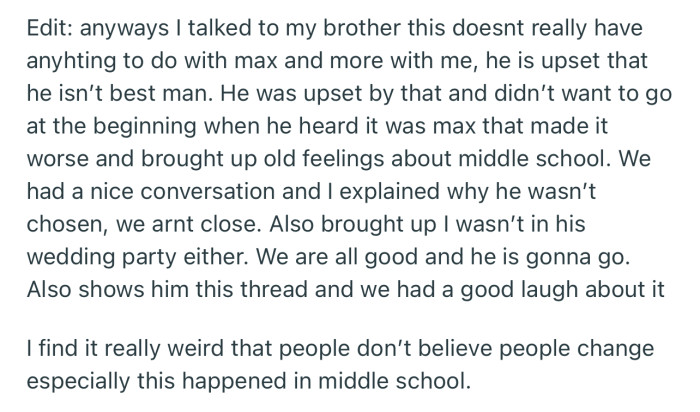Click the word "especially"
This screenshot has height=412, width=700.
[x=79, y=382]
